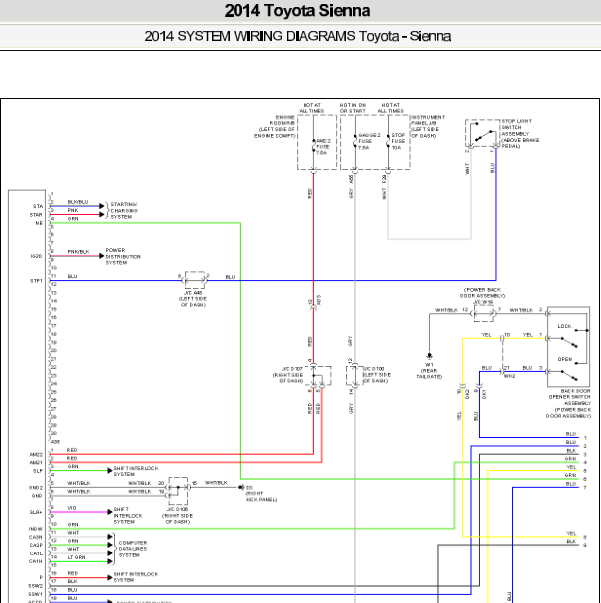Click the "GND2" terminal label
601x603 pixels.
click(36, 488)
